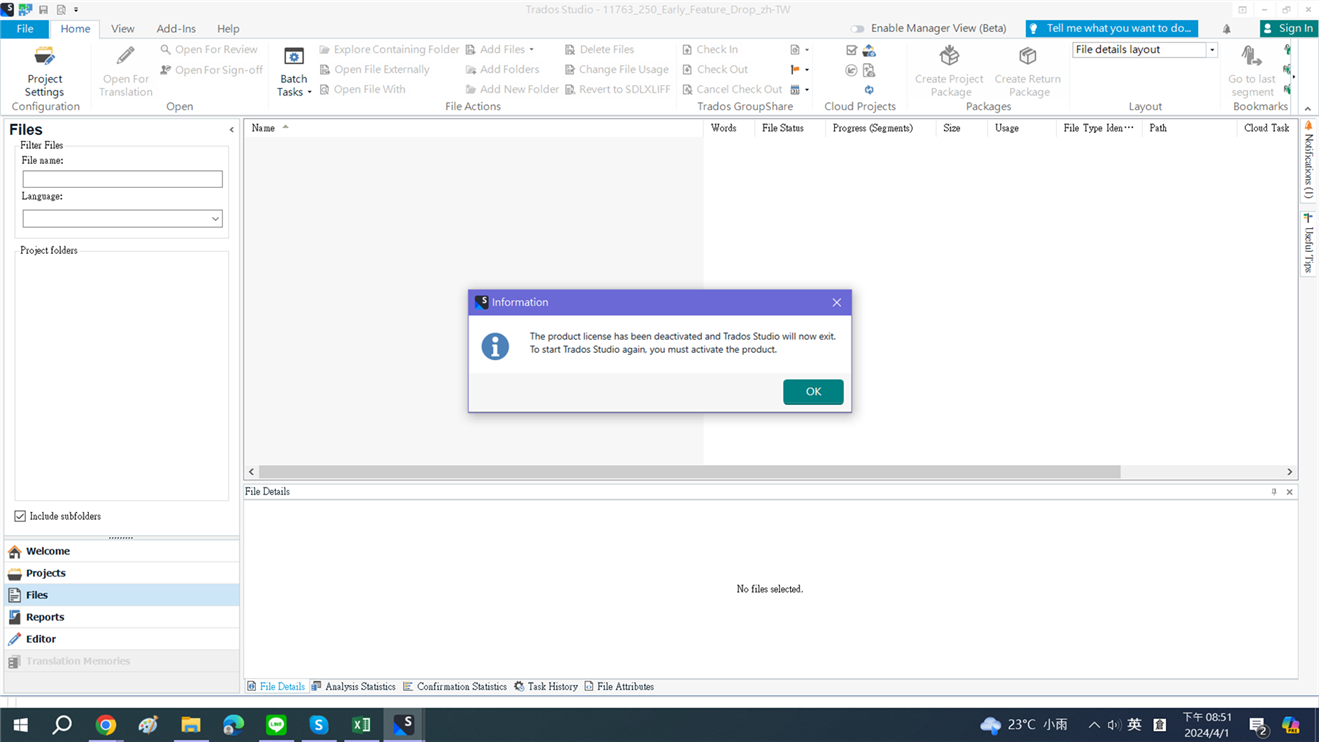The width and height of the screenshot is (1319, 742).
Task: Open the Notifications (1) side panel
Action: (x=1308, y=160)
